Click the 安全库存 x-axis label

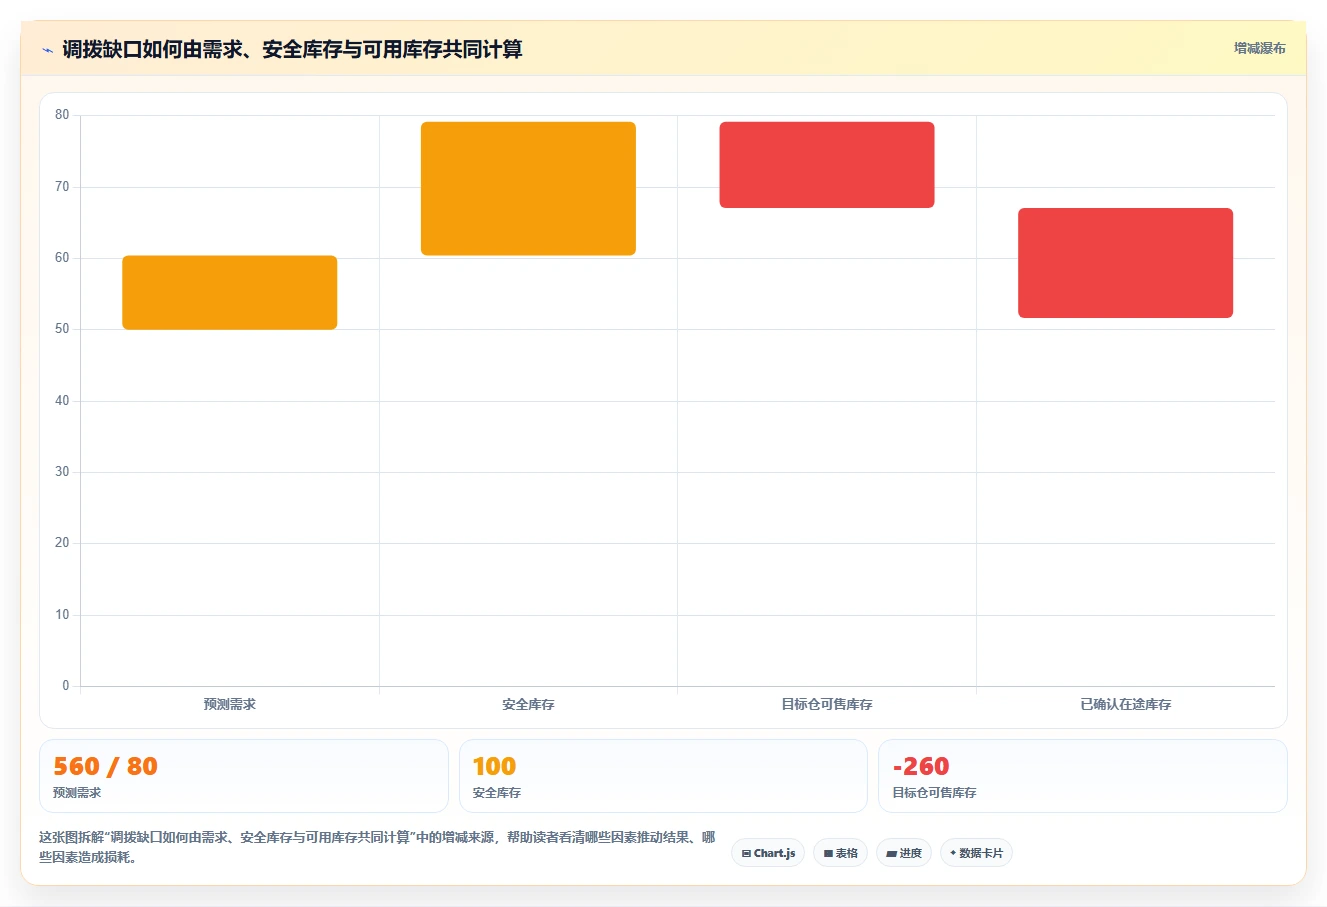pyautogui.click(x=528, y=704)
